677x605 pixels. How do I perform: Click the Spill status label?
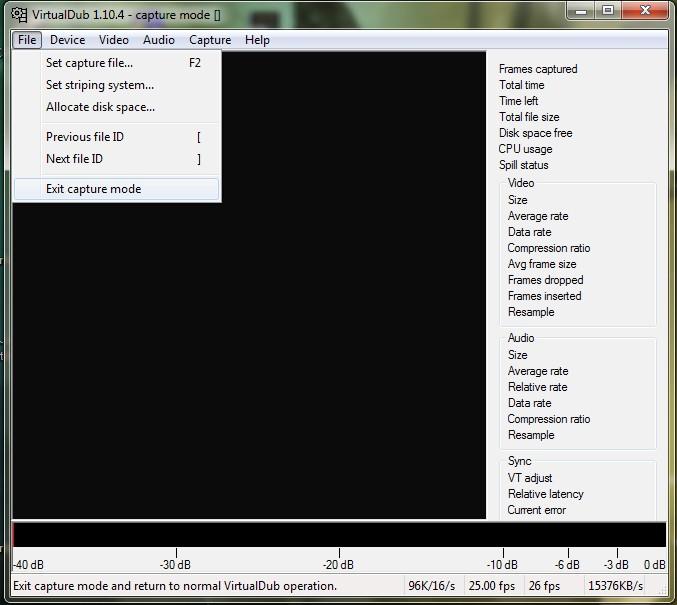[524, 165]
